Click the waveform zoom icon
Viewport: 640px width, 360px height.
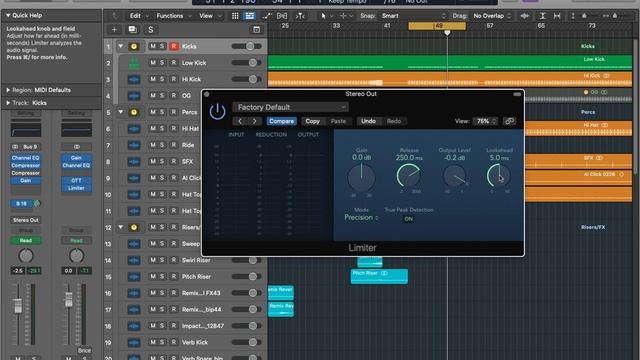coord(524,16)
